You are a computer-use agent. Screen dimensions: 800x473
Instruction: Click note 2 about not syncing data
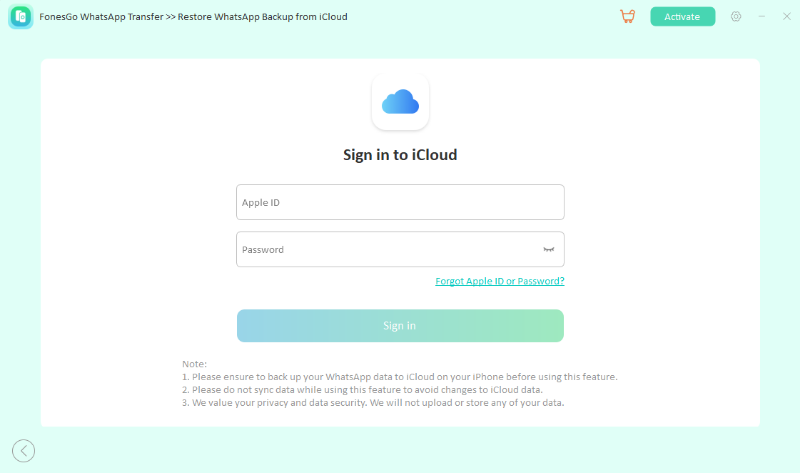(362, 390)
